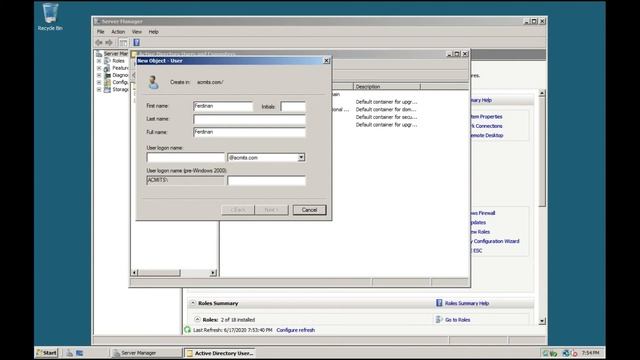Expand the Features tree node

click(x=99, y=68)
